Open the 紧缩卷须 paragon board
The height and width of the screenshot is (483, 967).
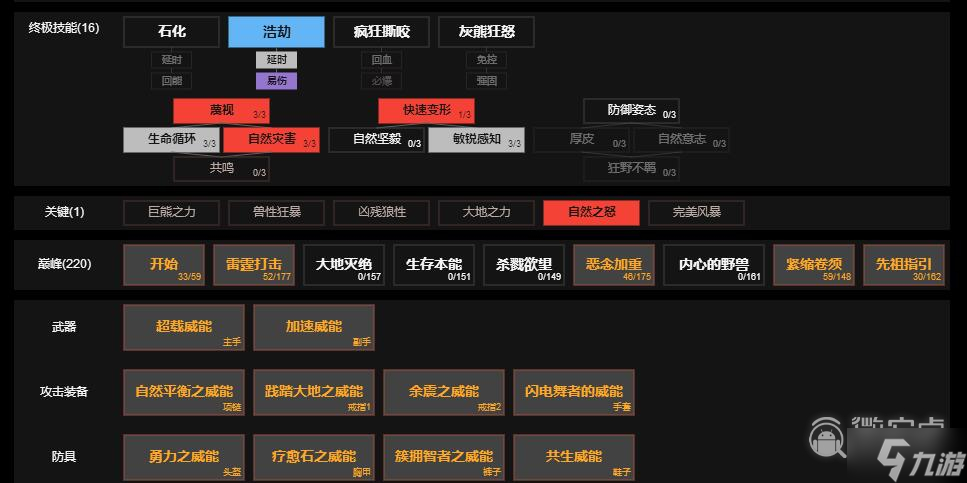point(814,265)
